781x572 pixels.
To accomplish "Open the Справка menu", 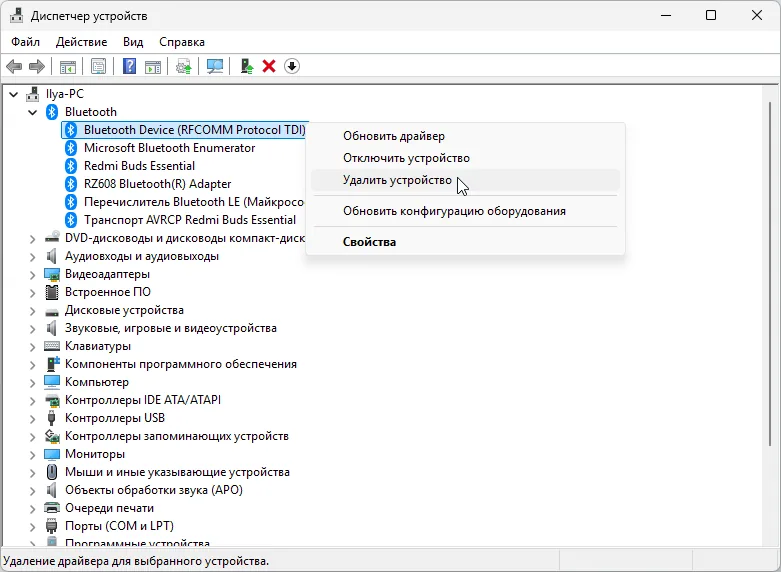I will click(182, 42).
